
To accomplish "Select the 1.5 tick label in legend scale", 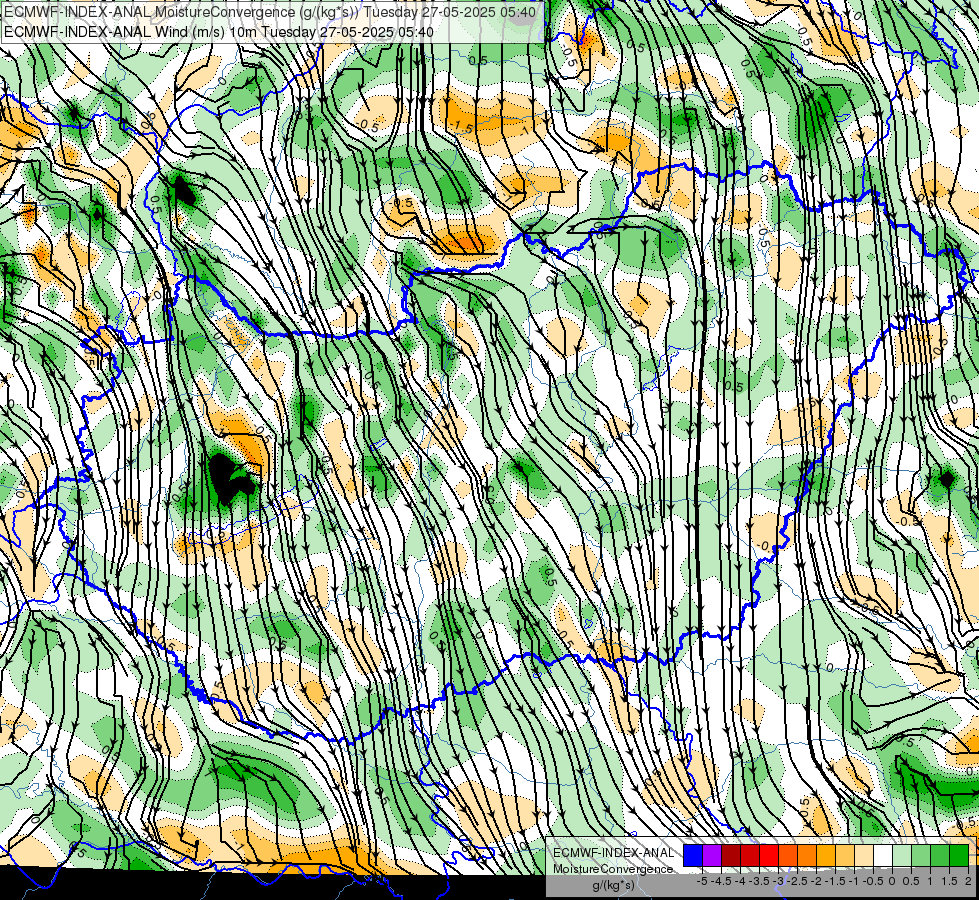I will (950, 881).
